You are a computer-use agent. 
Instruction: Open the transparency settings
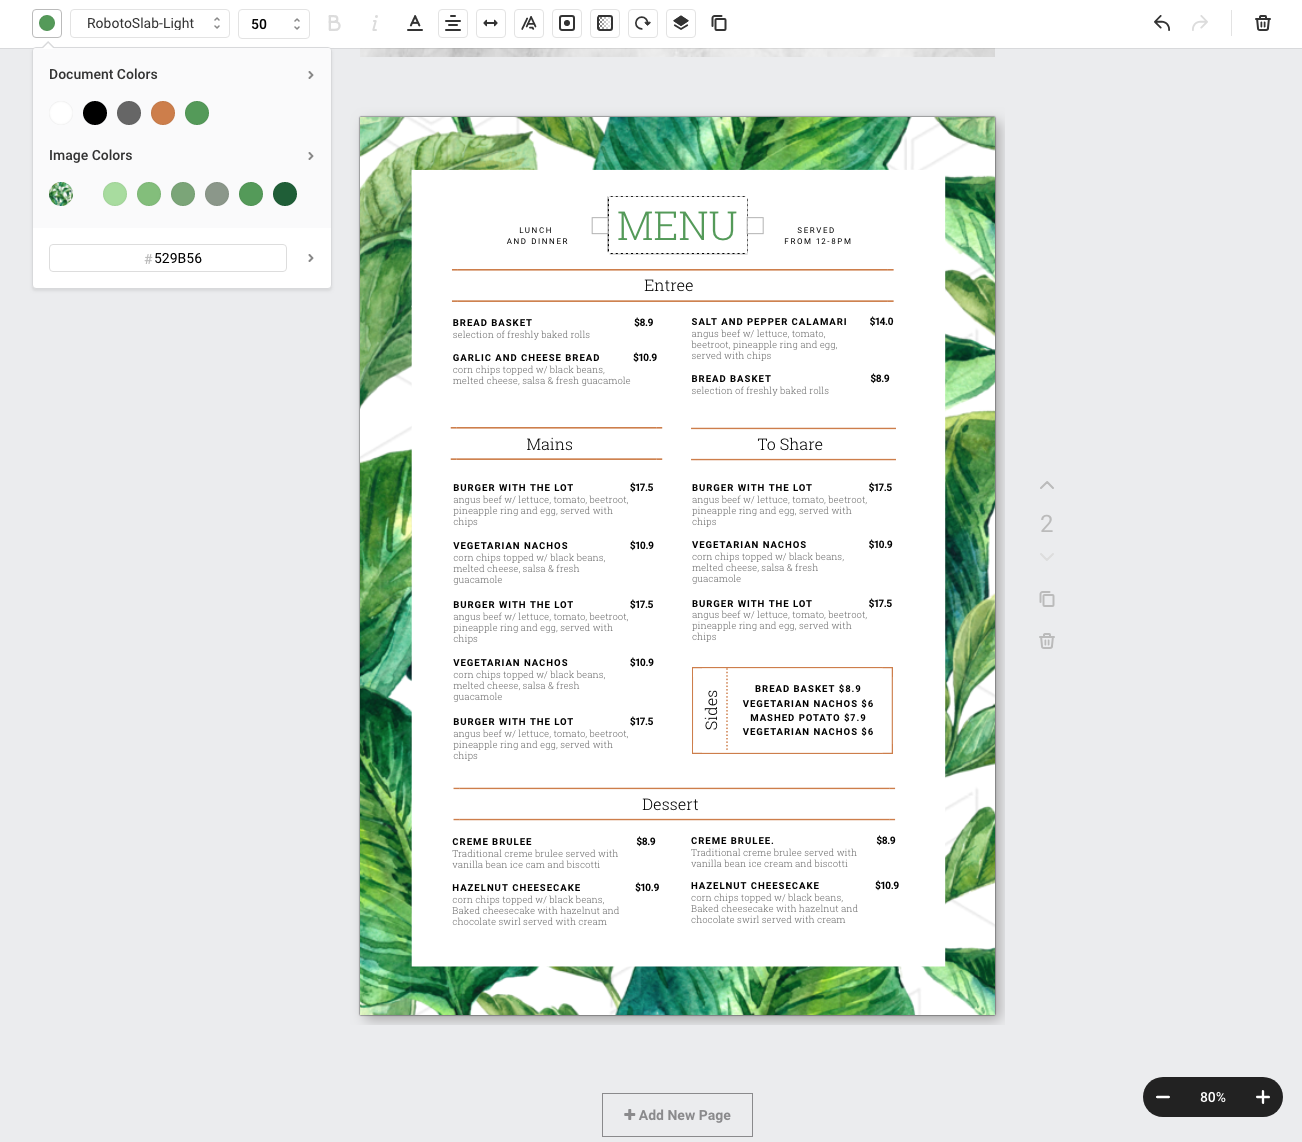(604, 23)
